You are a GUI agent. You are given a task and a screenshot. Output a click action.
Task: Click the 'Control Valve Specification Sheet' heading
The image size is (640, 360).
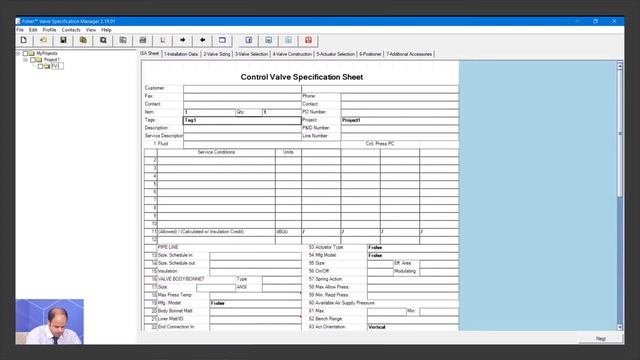(302, 77)
